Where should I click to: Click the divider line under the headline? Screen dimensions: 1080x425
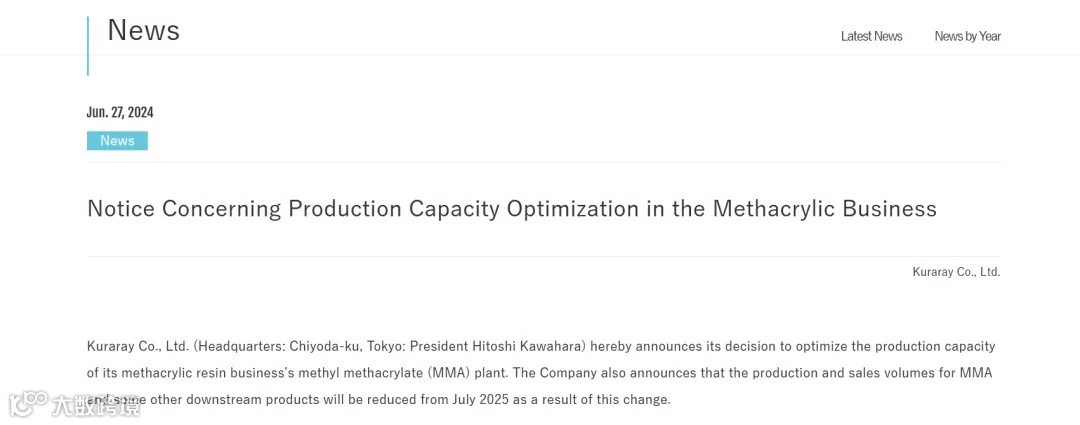coord(543,257)
